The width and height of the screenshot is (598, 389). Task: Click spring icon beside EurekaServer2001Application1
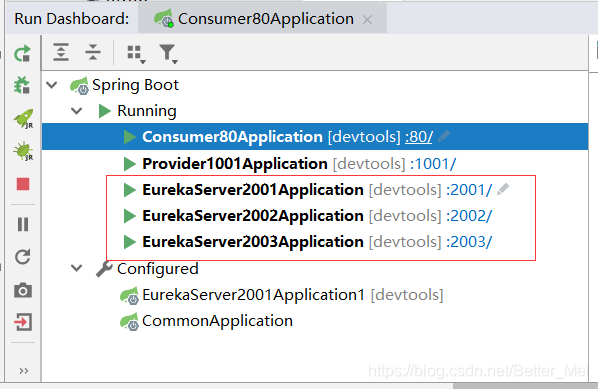130,296
